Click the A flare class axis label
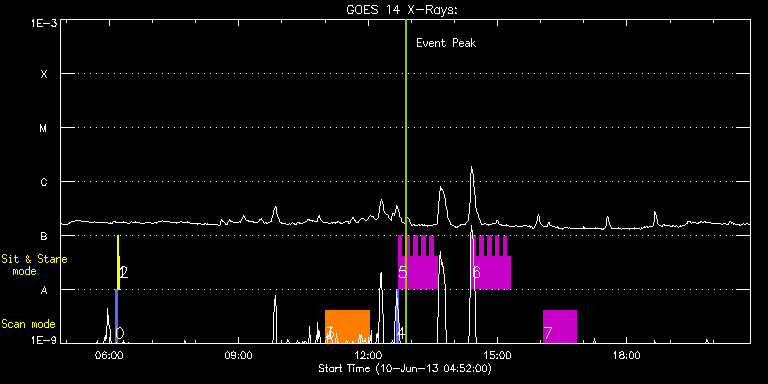768x384 pixels. coord(44,290)
